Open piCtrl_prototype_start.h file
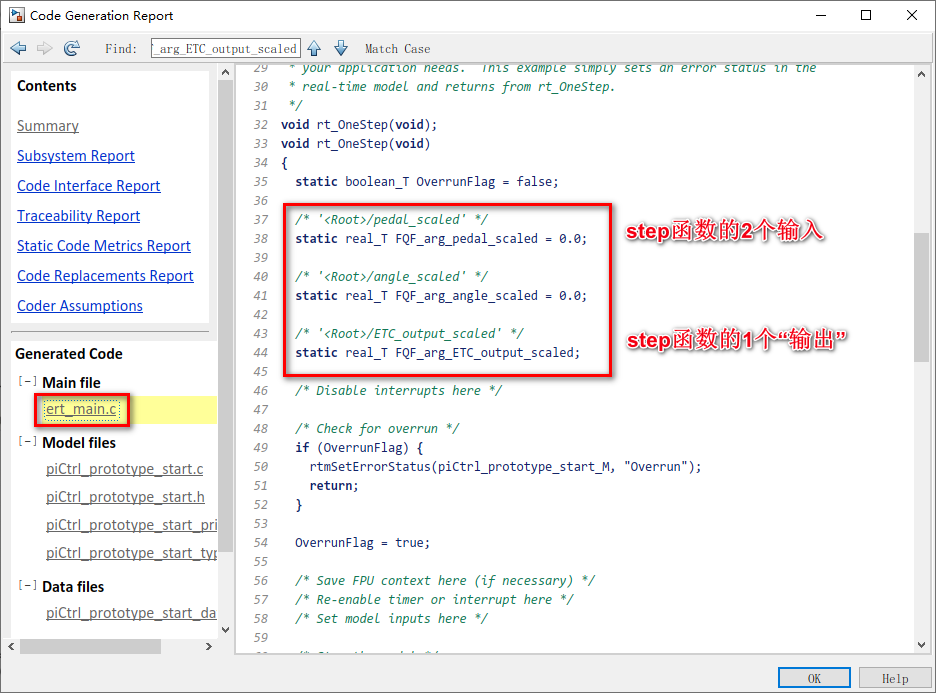Screen dimensions: 936x693 coord(125,497)
